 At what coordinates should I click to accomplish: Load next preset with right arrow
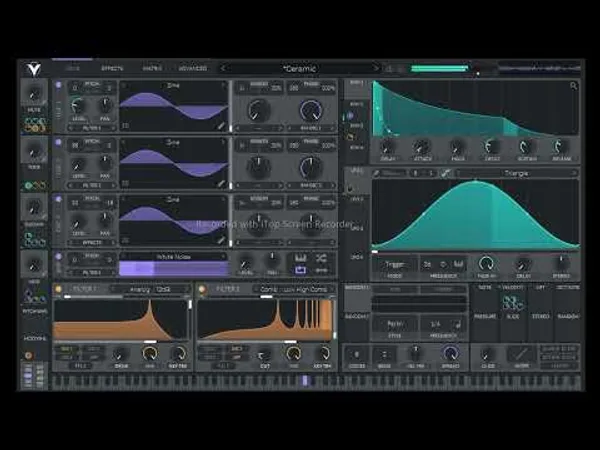coord(375,68)
